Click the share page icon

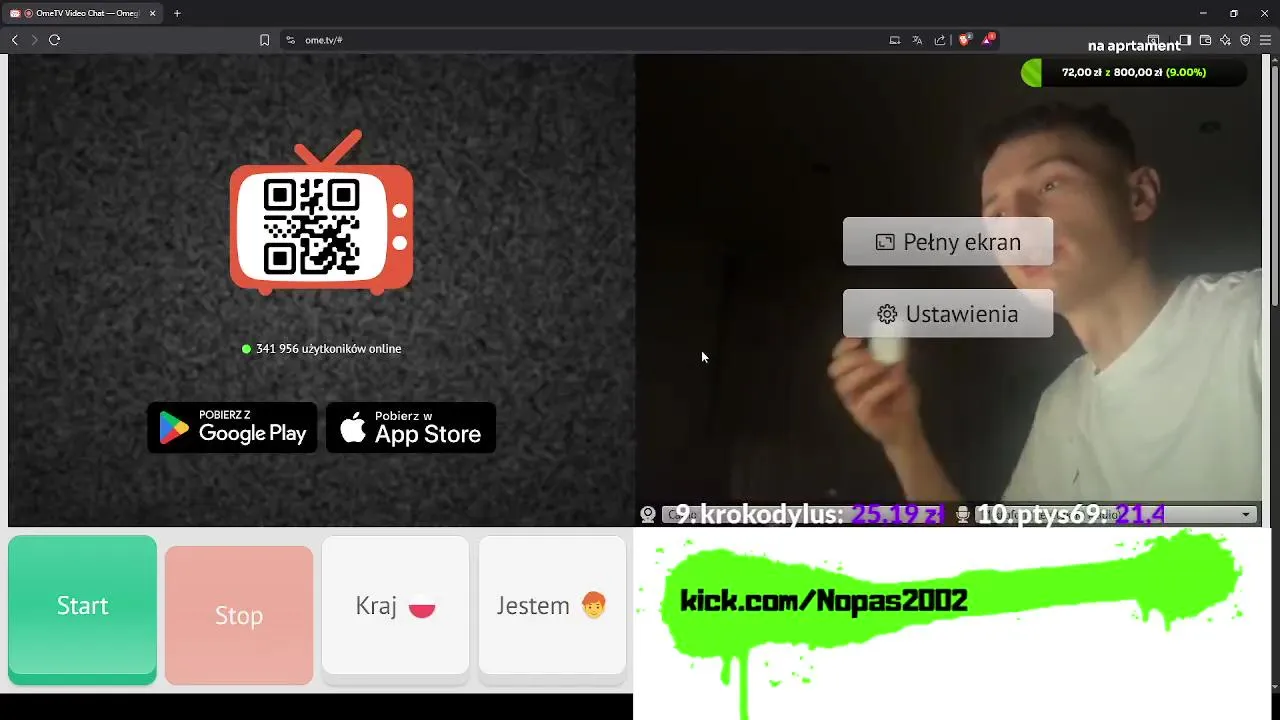[x=940, y=40]
